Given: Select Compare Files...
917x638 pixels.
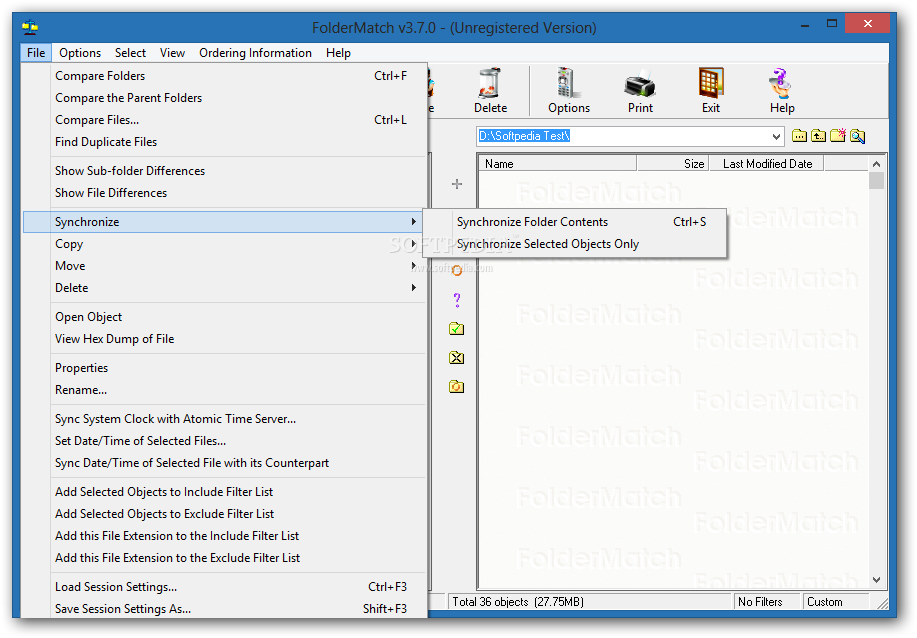Looking at the screenshot, I should click(x=225, y=120).
